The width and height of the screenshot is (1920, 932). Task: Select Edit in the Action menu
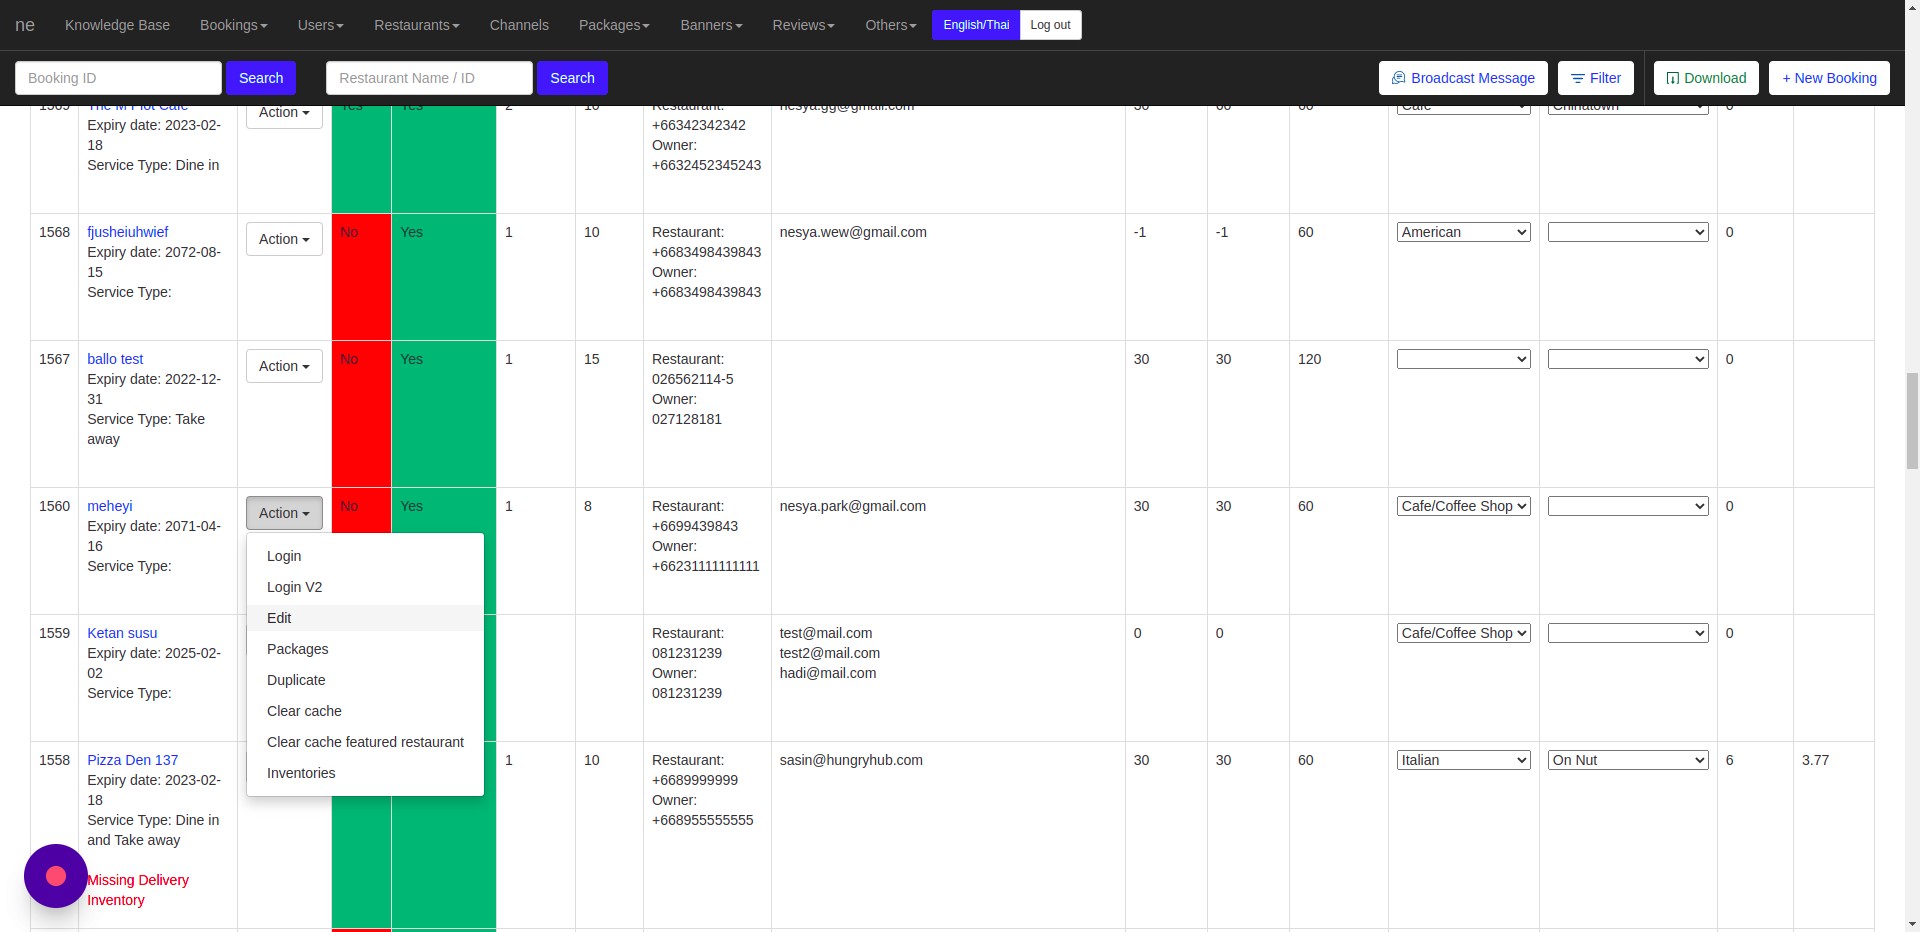279,618
